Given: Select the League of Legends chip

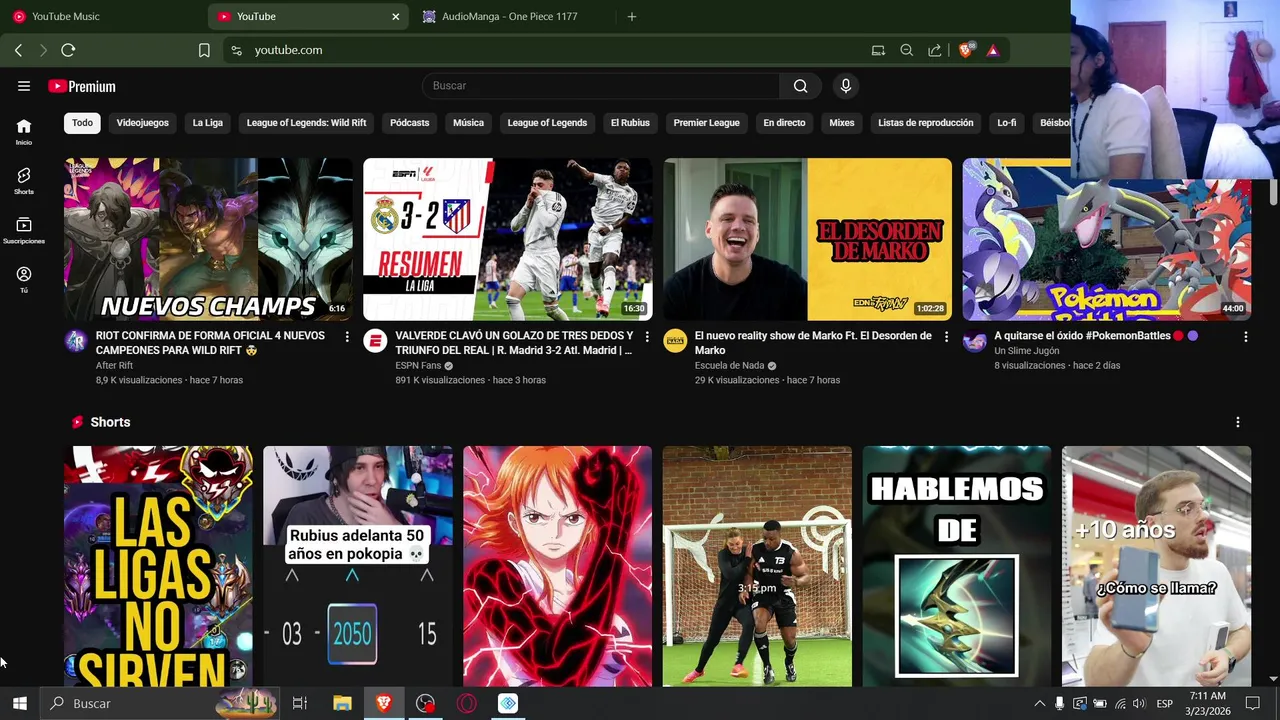Looking at the screenshot, I should pyautogui.click(x=547, y=123).
